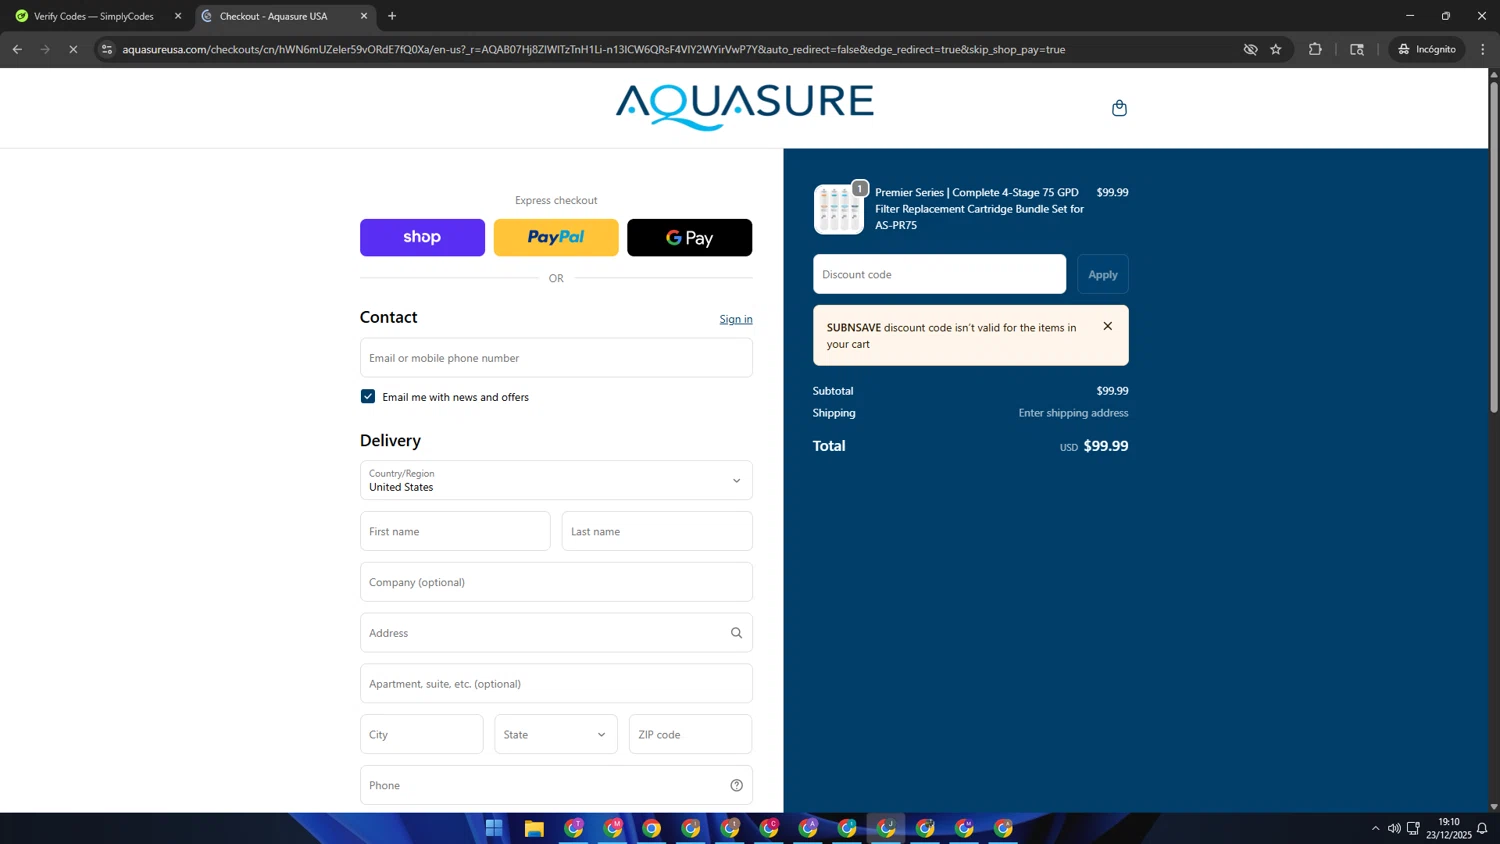Image resolution: width=1500 pixels, height=844 pixels.
Task: Click into the Address field
Action: tap(556, 633)
